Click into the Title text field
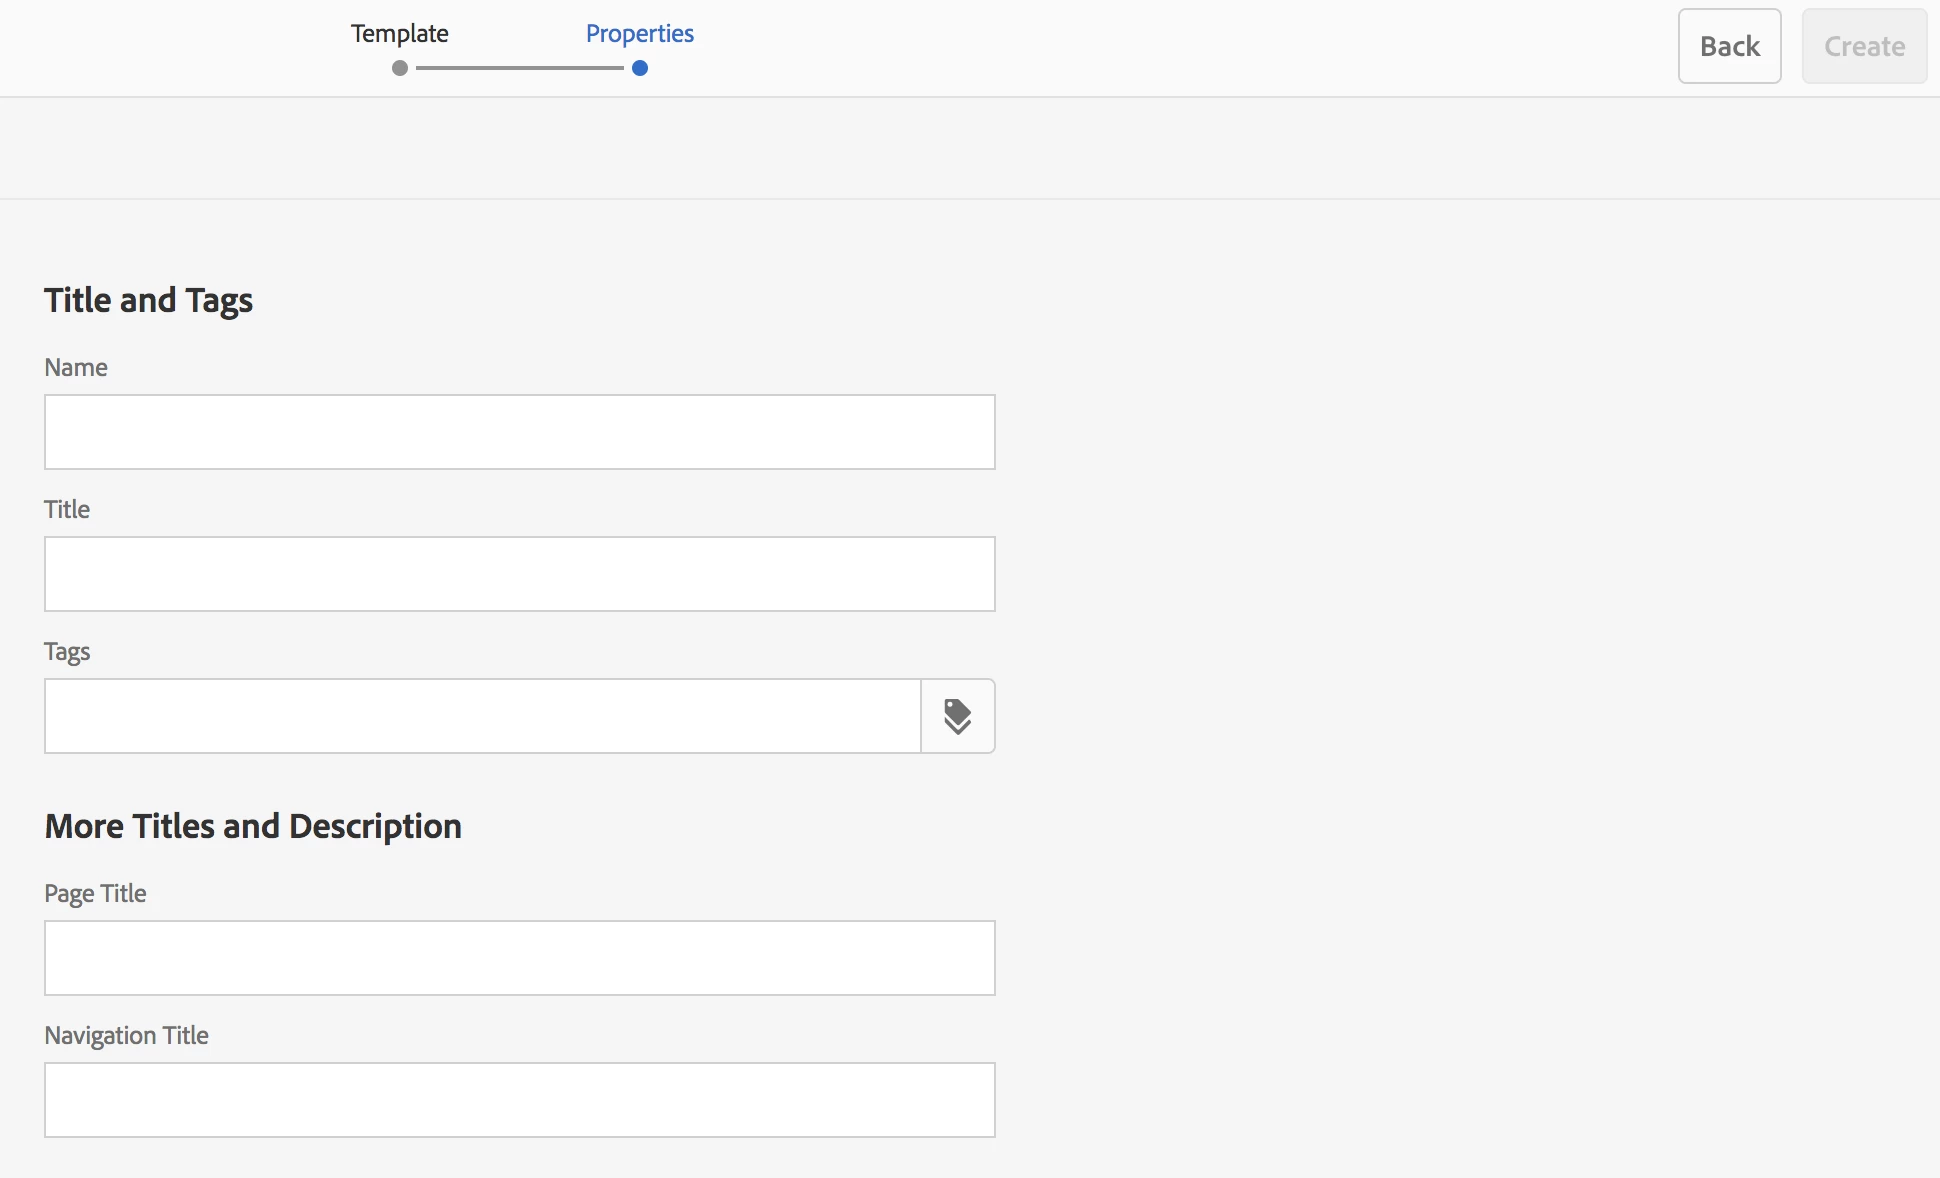 click(519, 574)
